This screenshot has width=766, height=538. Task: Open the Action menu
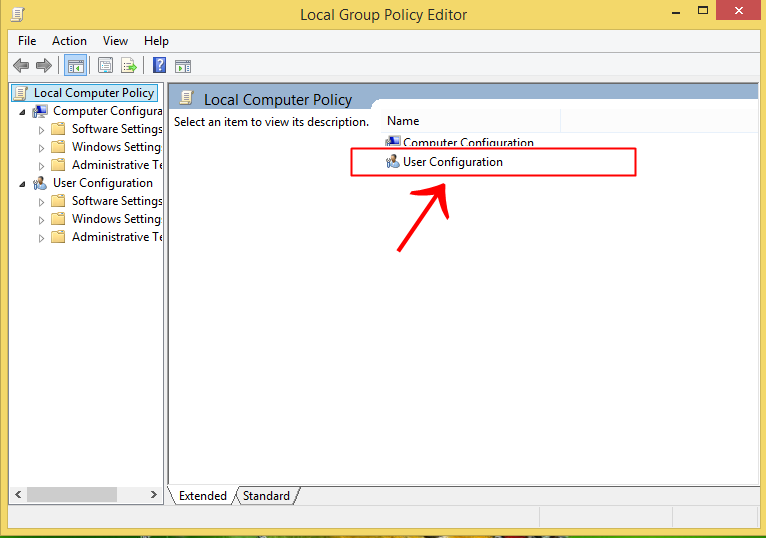click(69, 41)
